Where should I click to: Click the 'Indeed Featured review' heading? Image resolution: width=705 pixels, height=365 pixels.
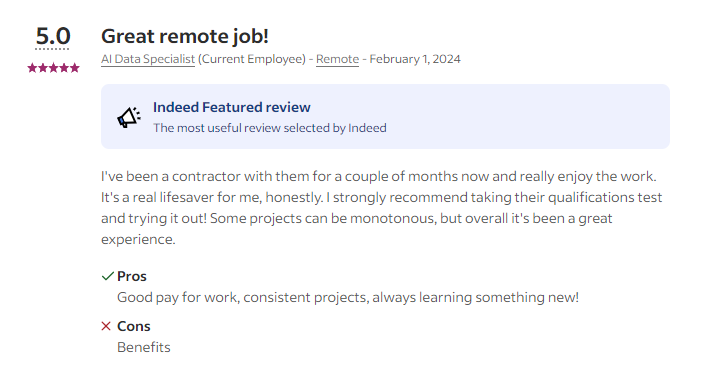pos(232,107)
